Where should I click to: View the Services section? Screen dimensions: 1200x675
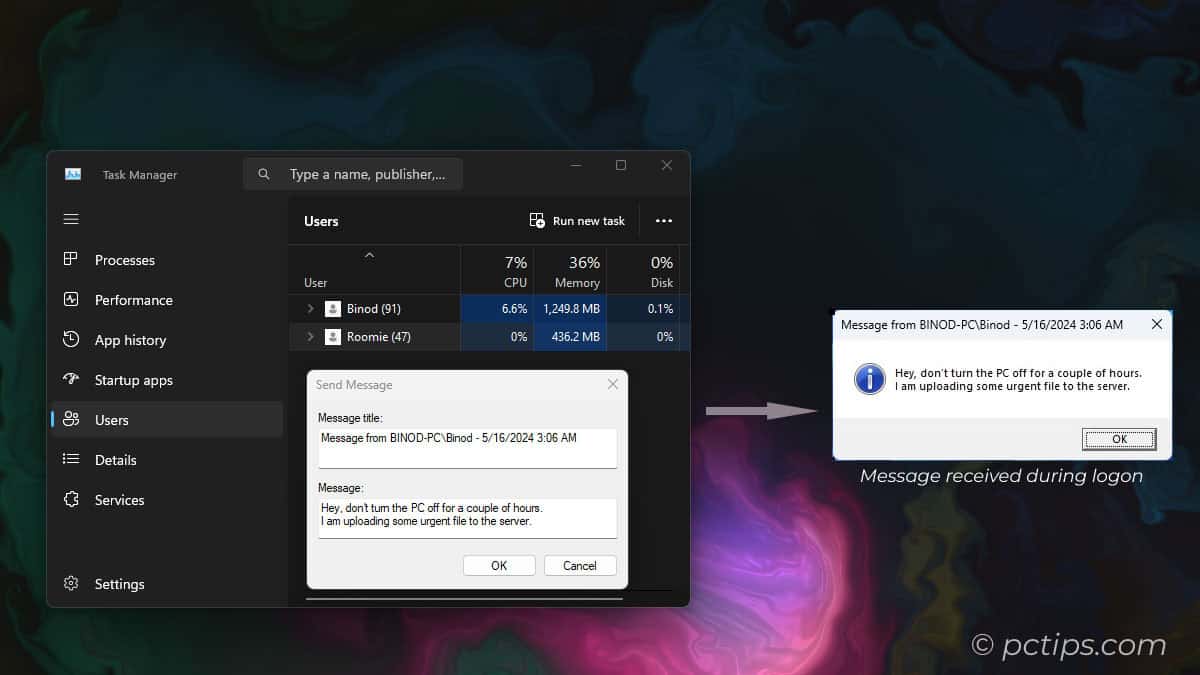pyautogui.click(x=119, y=500)
